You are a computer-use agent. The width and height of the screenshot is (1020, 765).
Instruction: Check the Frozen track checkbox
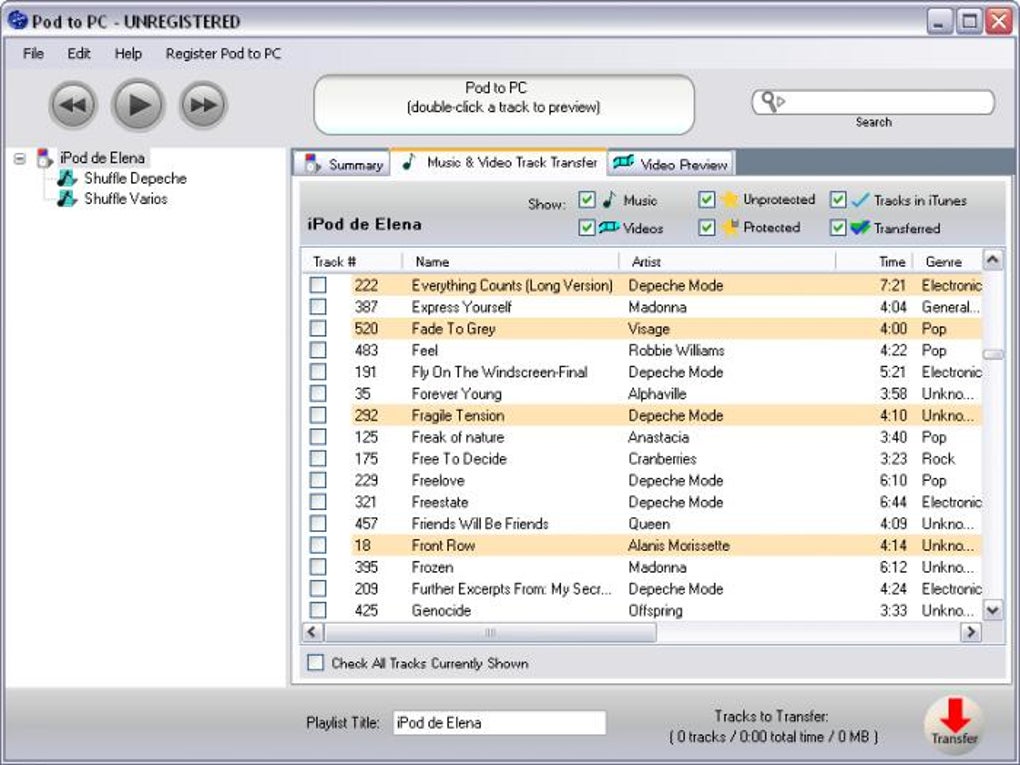click(x=318, y=567)
